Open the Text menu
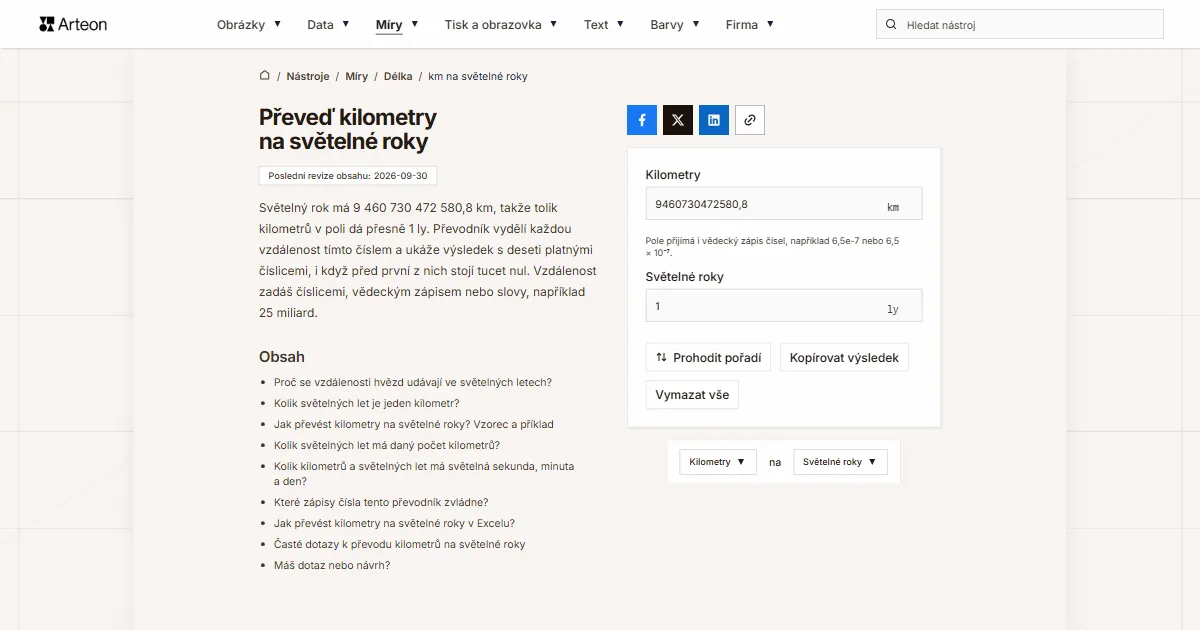Image resolution: width=1200 pixels, height=630 pixels. [604, 24]
